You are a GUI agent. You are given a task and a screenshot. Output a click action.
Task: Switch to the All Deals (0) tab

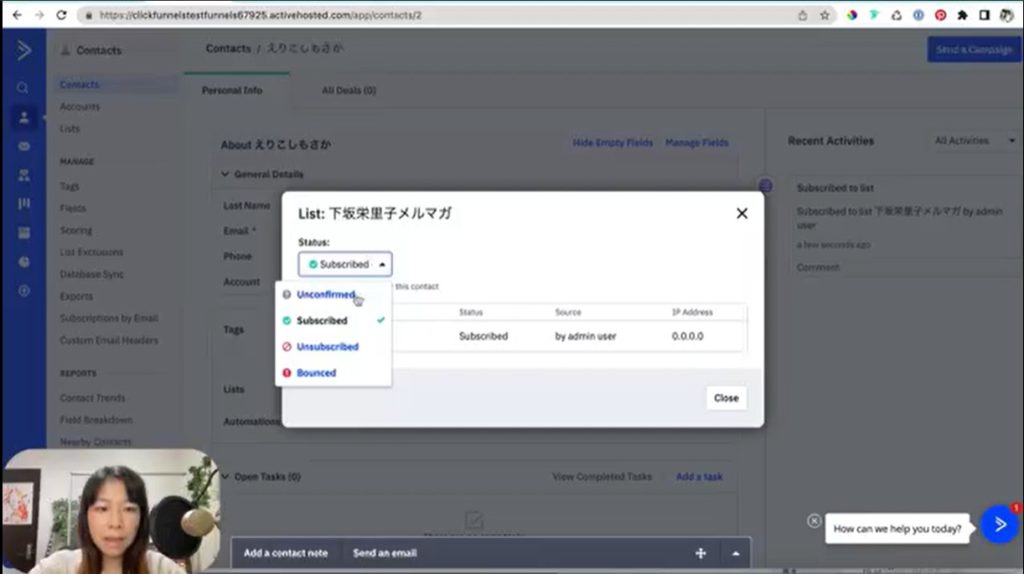coord(348,90)
